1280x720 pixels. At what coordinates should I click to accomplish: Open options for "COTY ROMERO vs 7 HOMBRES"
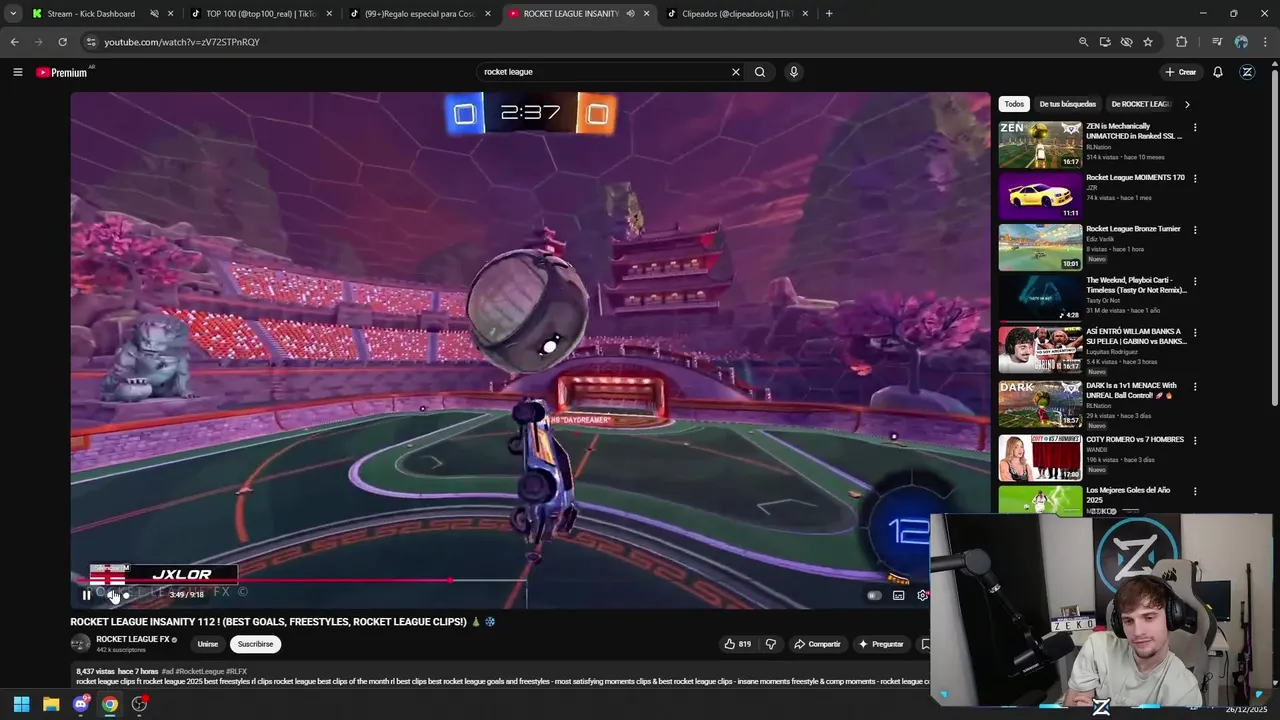tap(1194, 441)
